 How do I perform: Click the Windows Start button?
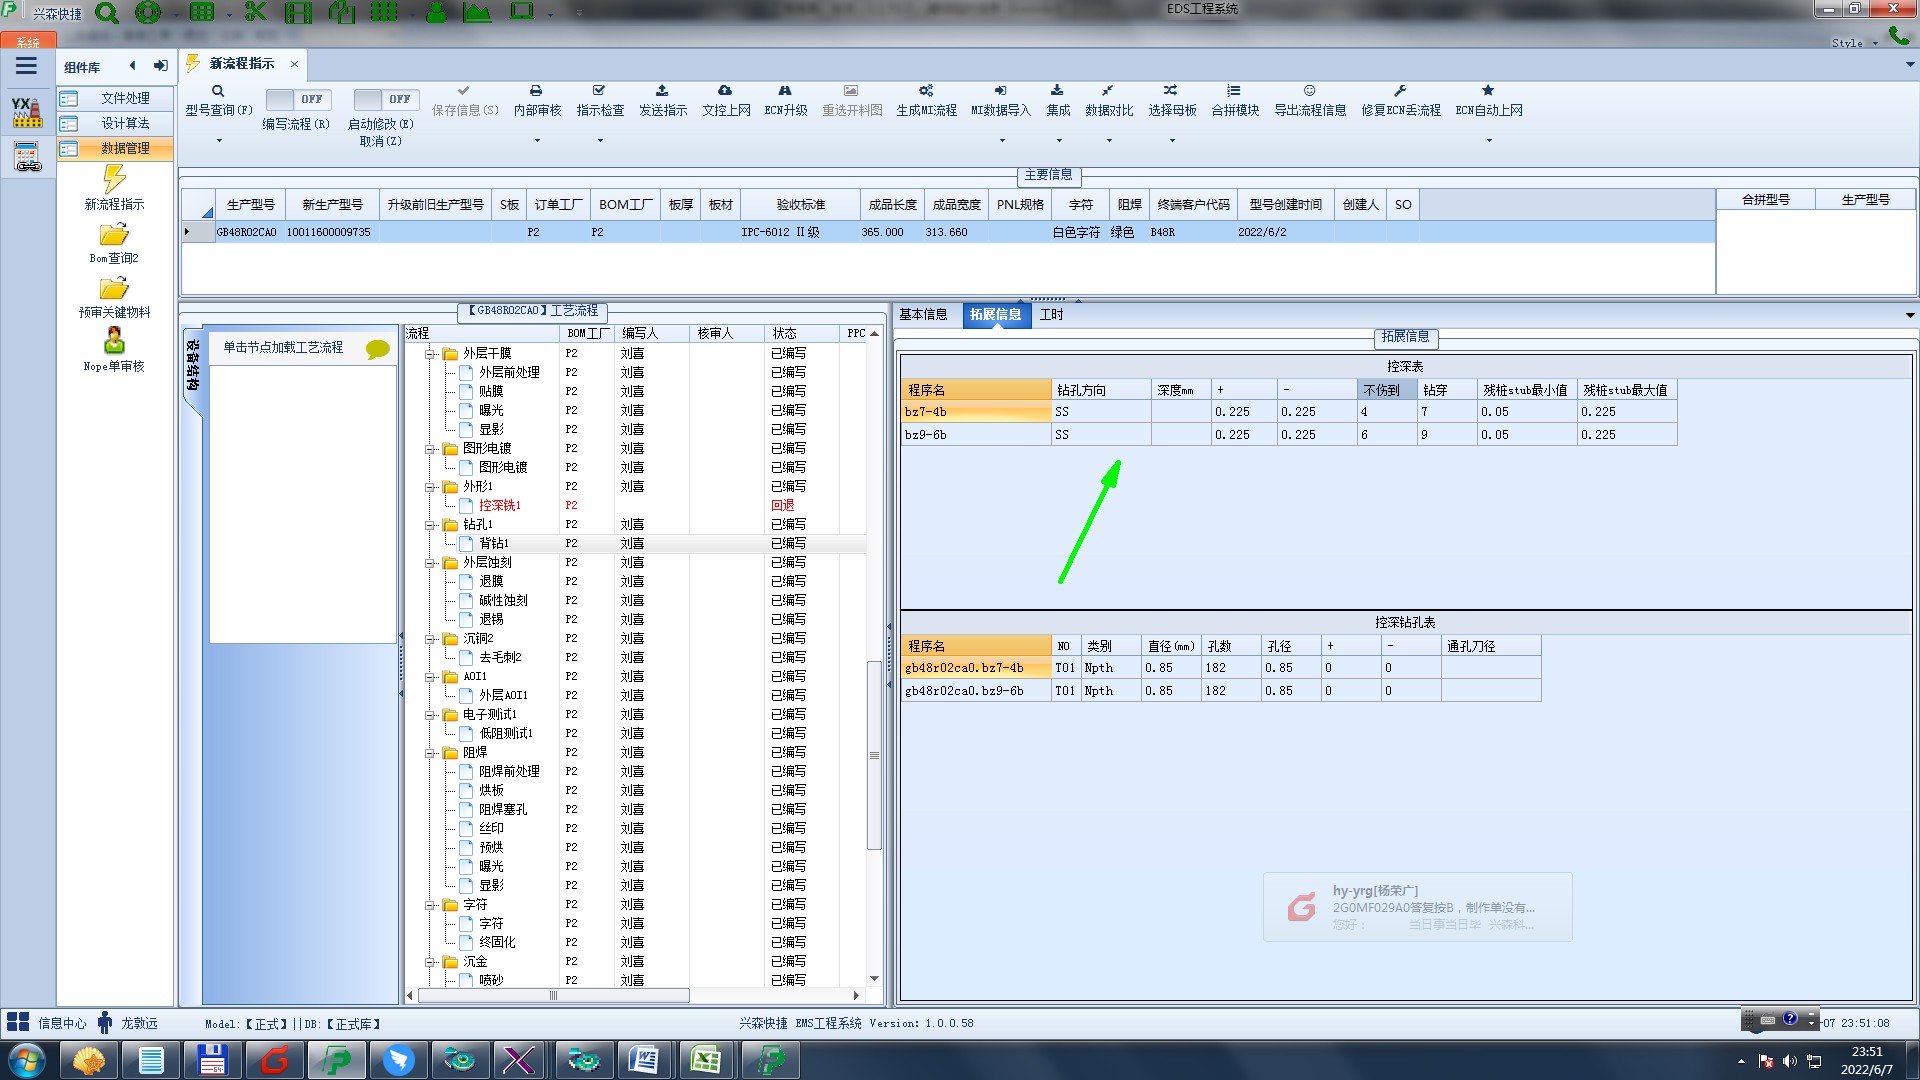tap(26, 1060)
